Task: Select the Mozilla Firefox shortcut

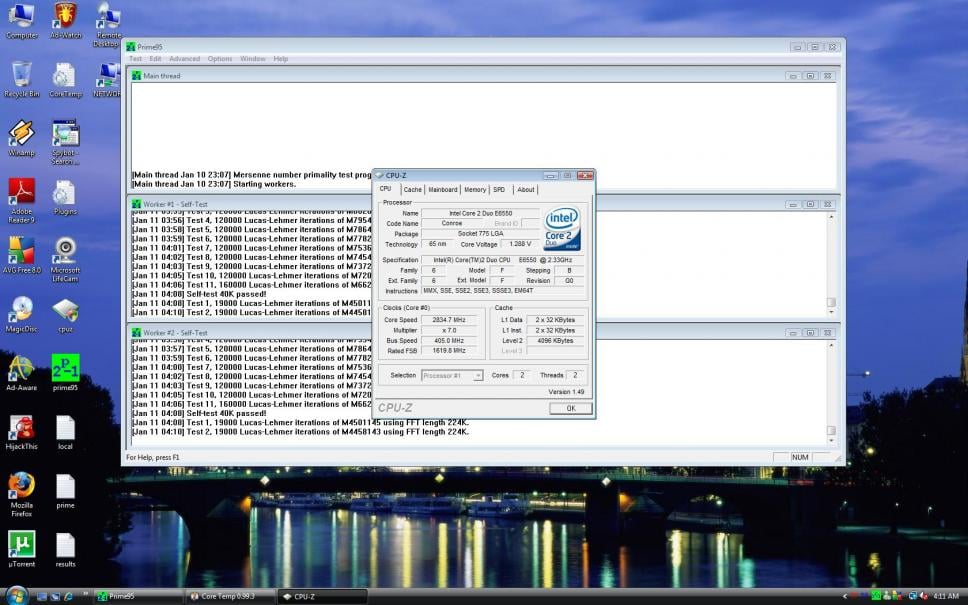Action: (x=22, y=494)
